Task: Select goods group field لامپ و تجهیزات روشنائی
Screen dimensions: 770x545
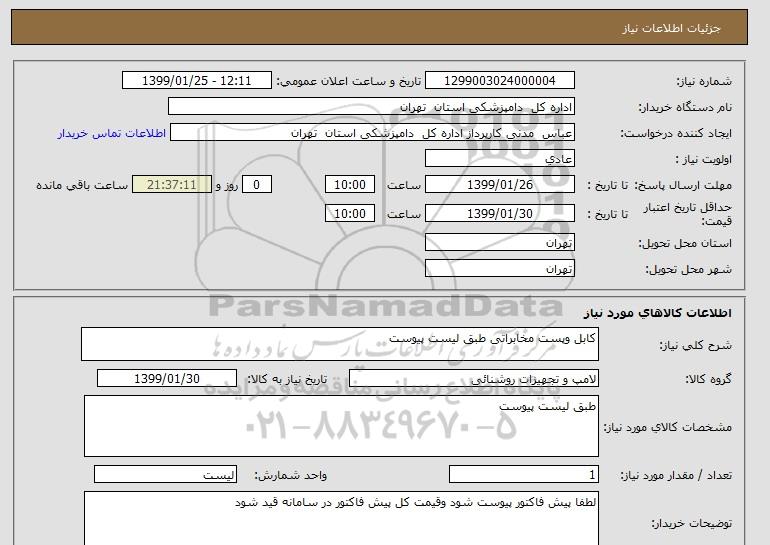Action: coord(473,379)
